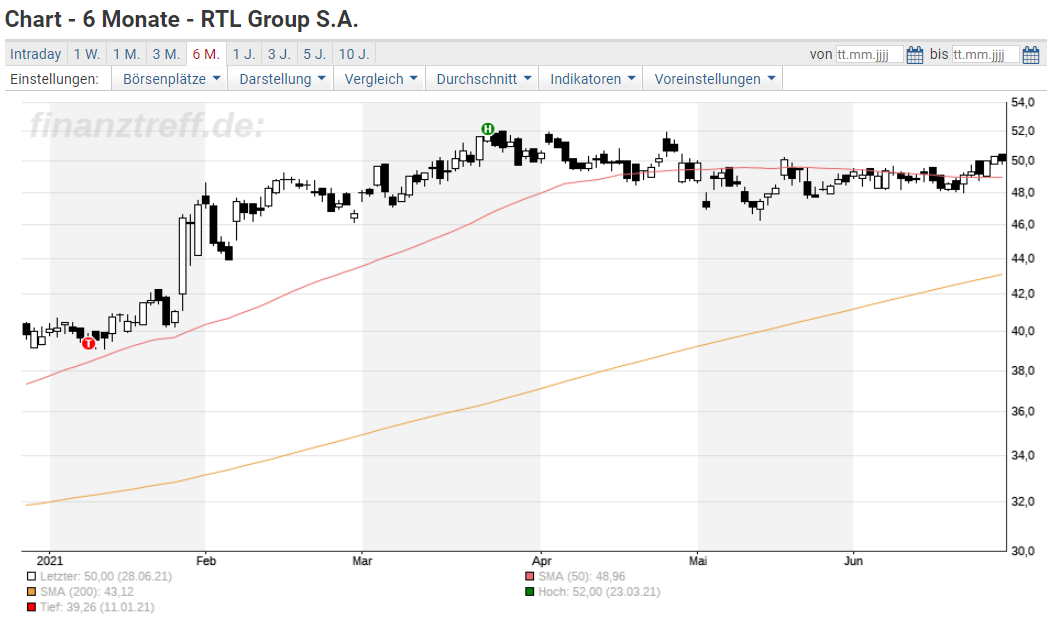Click the 'Feb' x-axis label
Image resolution: width=1047 pixels, height=623 pixels.
click(206, 561)
